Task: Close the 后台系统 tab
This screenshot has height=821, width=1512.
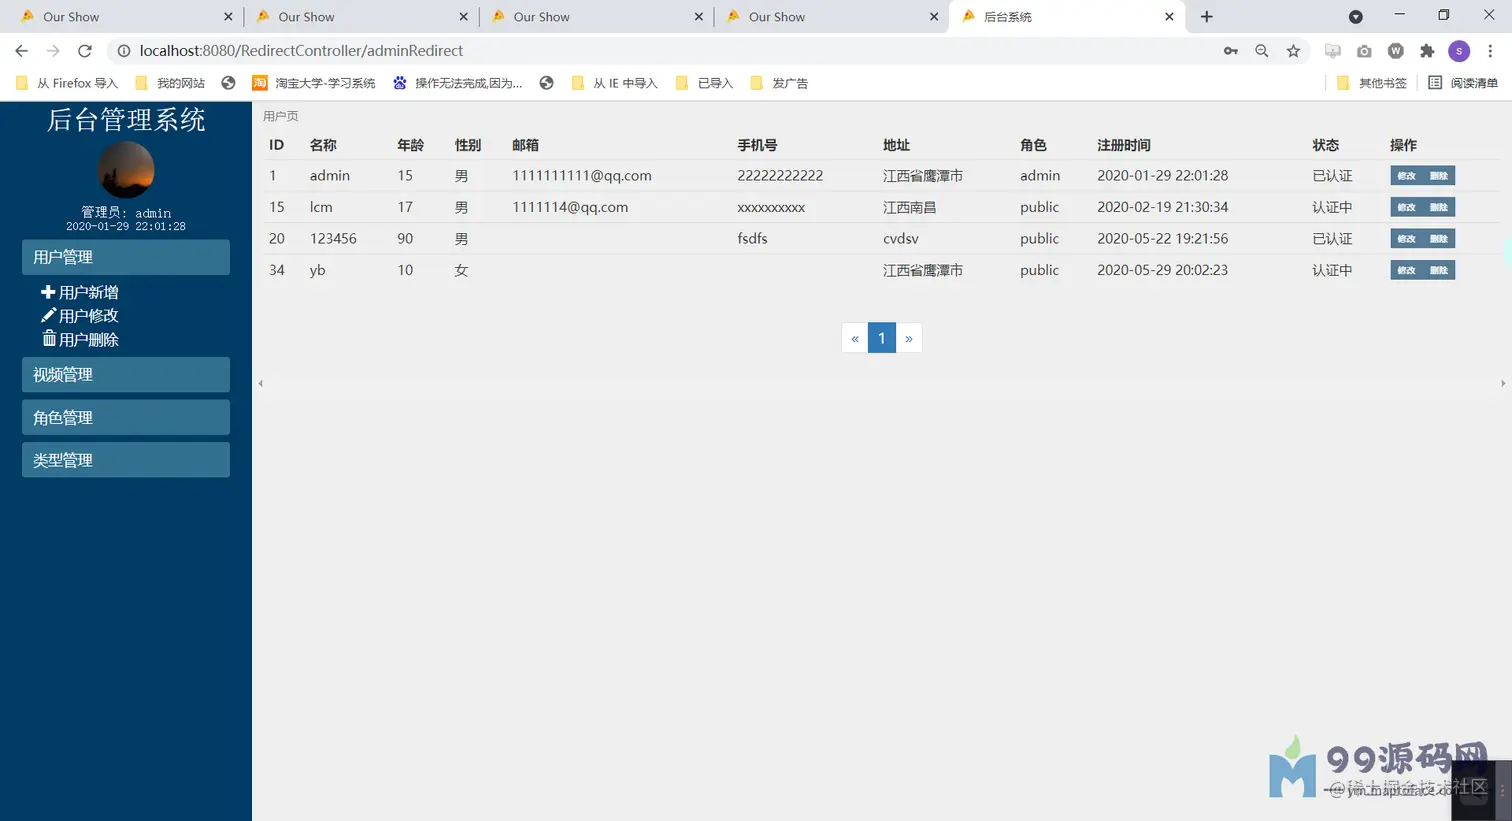Action: 1169,17
